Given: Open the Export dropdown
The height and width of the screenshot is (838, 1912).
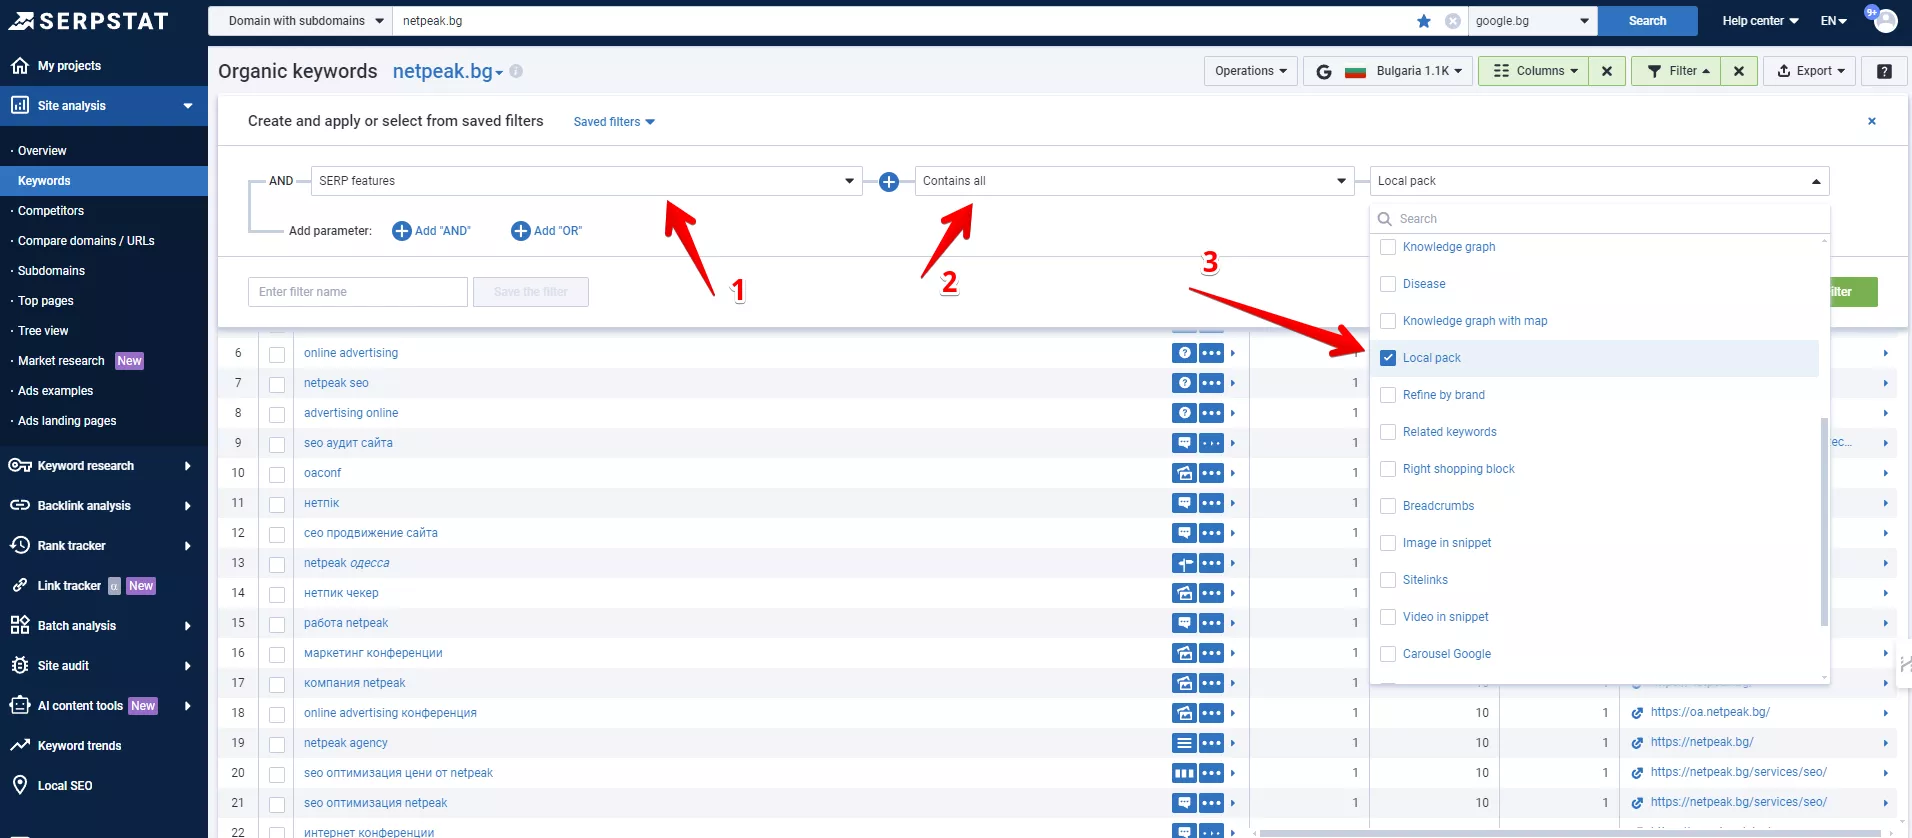Looking at the screenshot, I should [1810, 71].
